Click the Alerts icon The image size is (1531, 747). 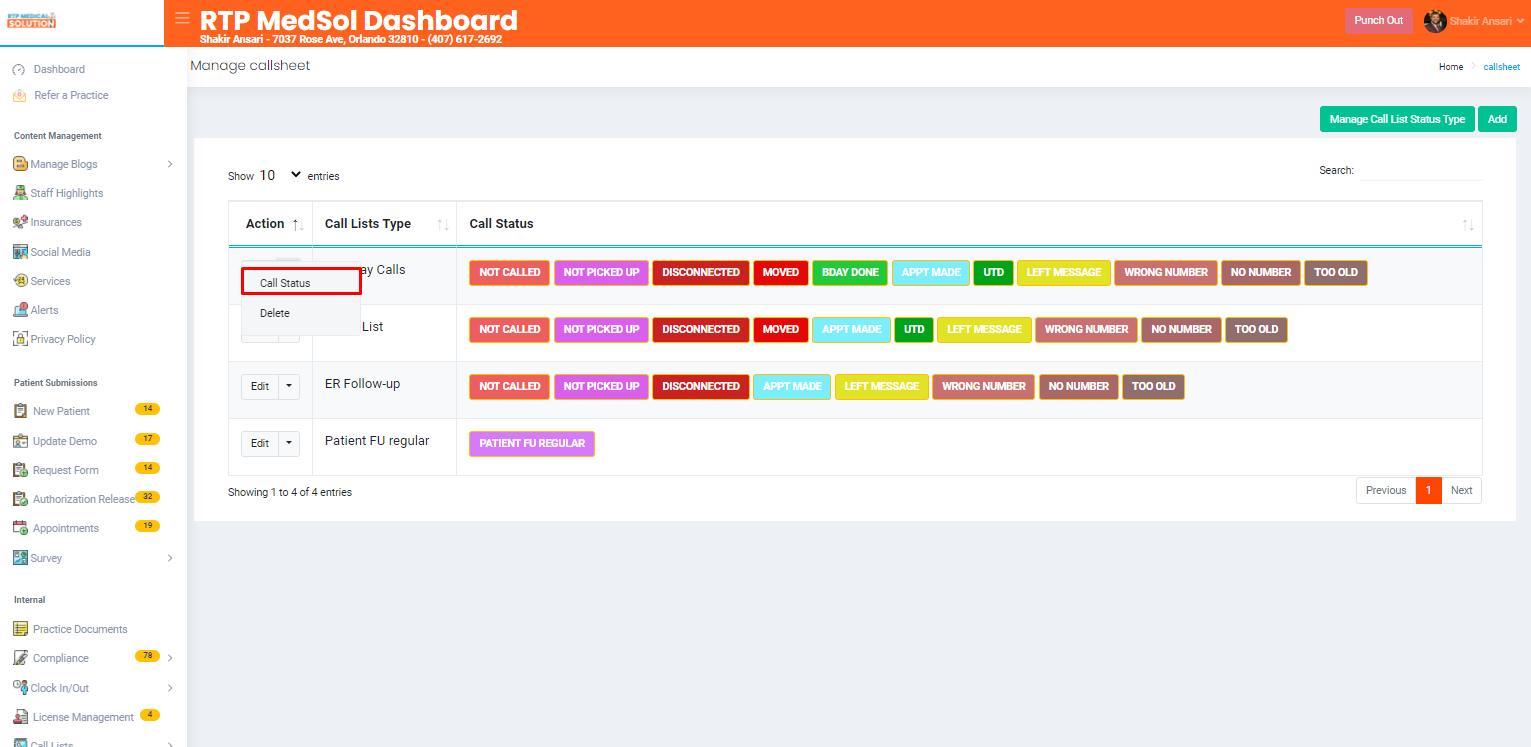20,310
